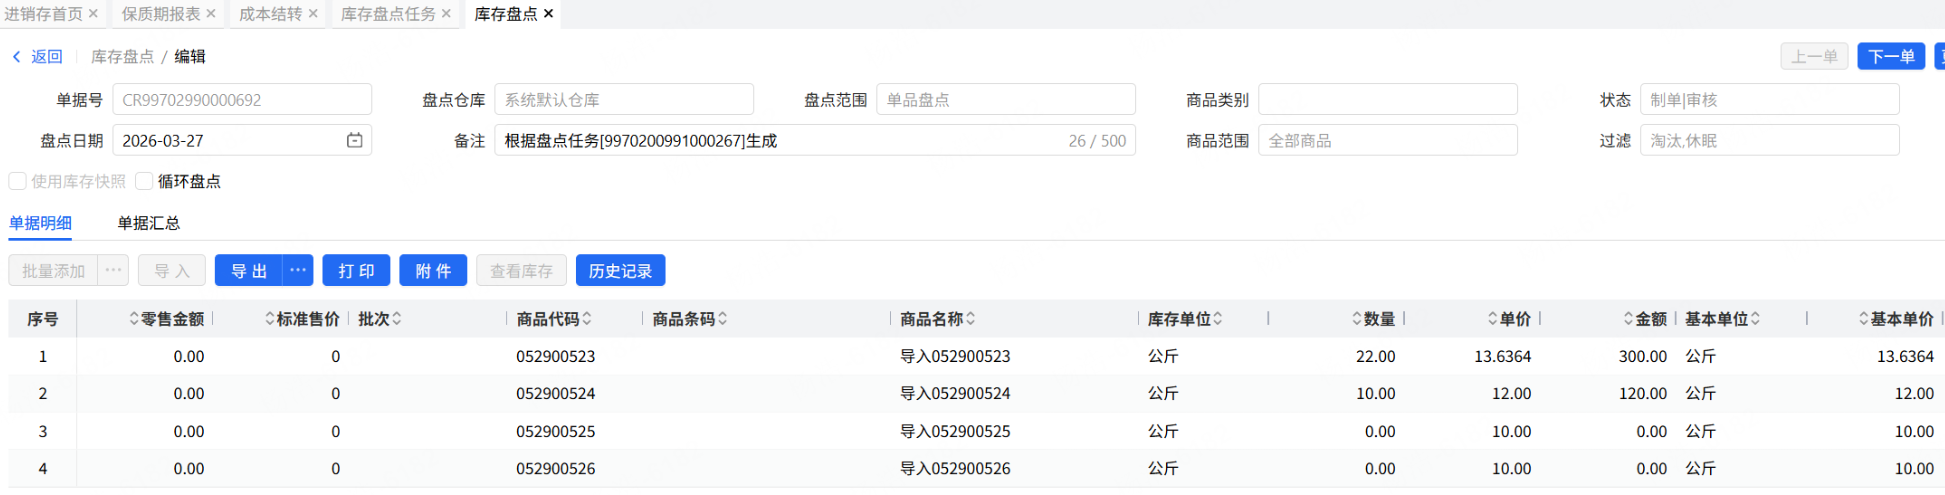Open 历史记录 button
Image resolution: width=1945 pixels, height=495 pixels.
[x=620, y=271]
